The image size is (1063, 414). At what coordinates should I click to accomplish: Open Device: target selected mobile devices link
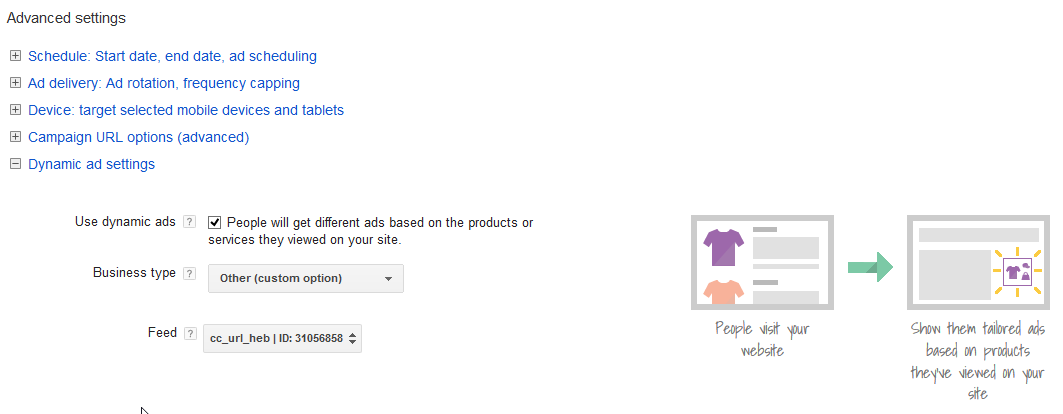click(186, 110)
